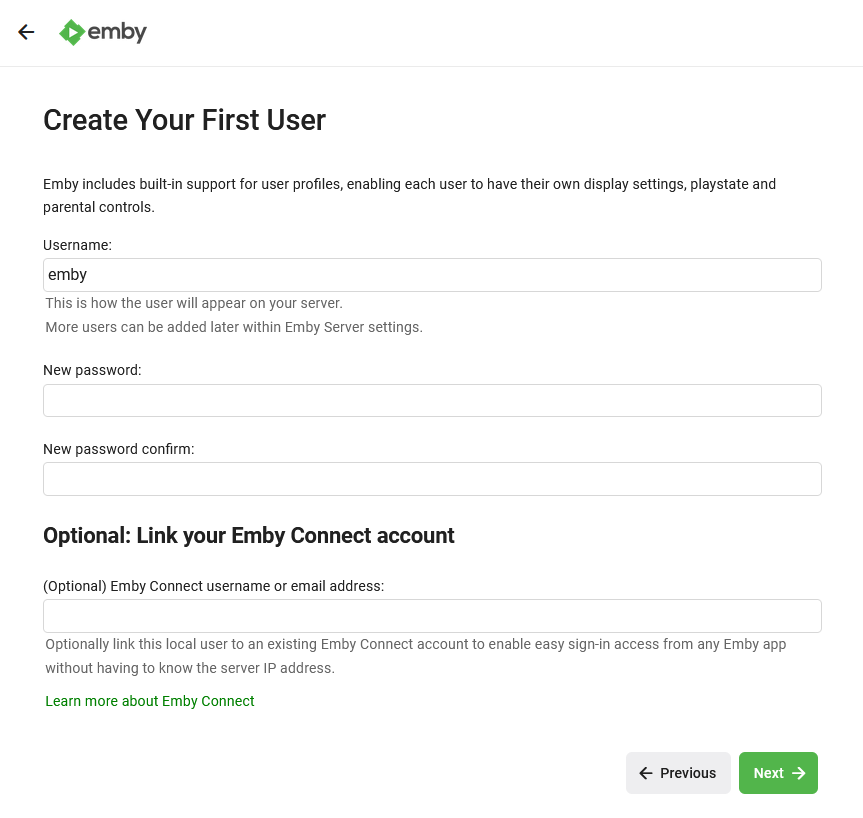863x818 pixels.
Task: Click the Create Your First User heading
Action: click(x=184, y=119)
